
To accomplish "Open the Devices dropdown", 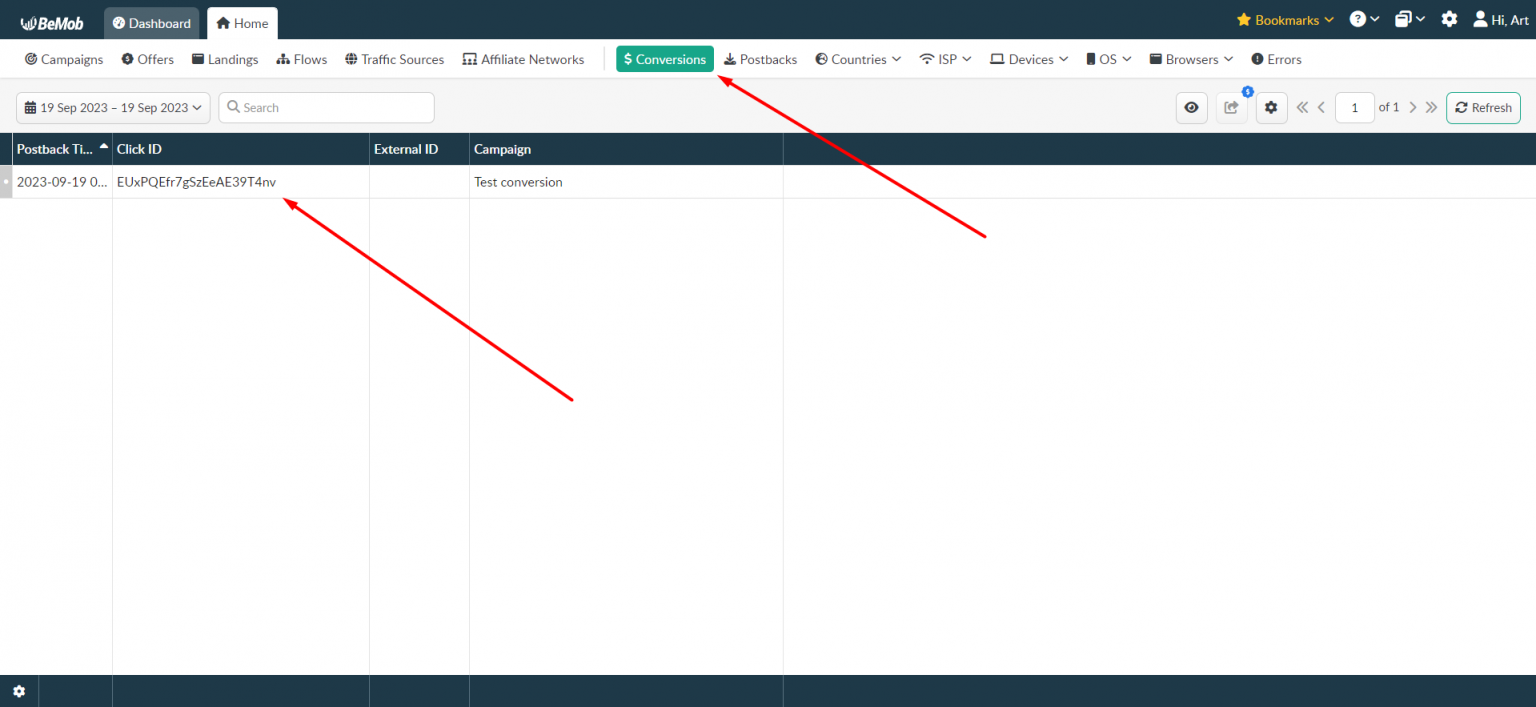I will [1028, 59].
